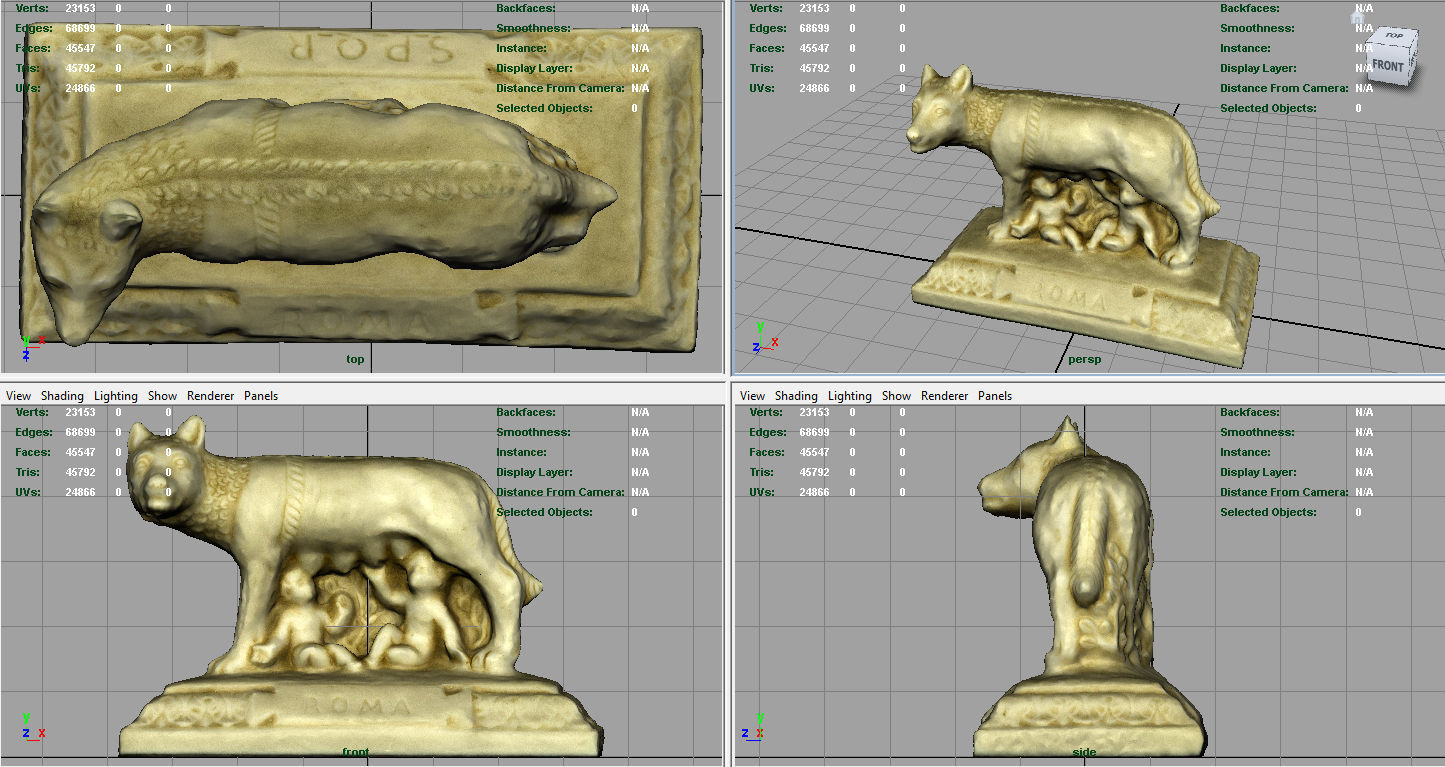Viewport: 1445px width, 767px height.
Task: Click 'Smoothness:' label in the top panel
Action: [x=533, y=28]
